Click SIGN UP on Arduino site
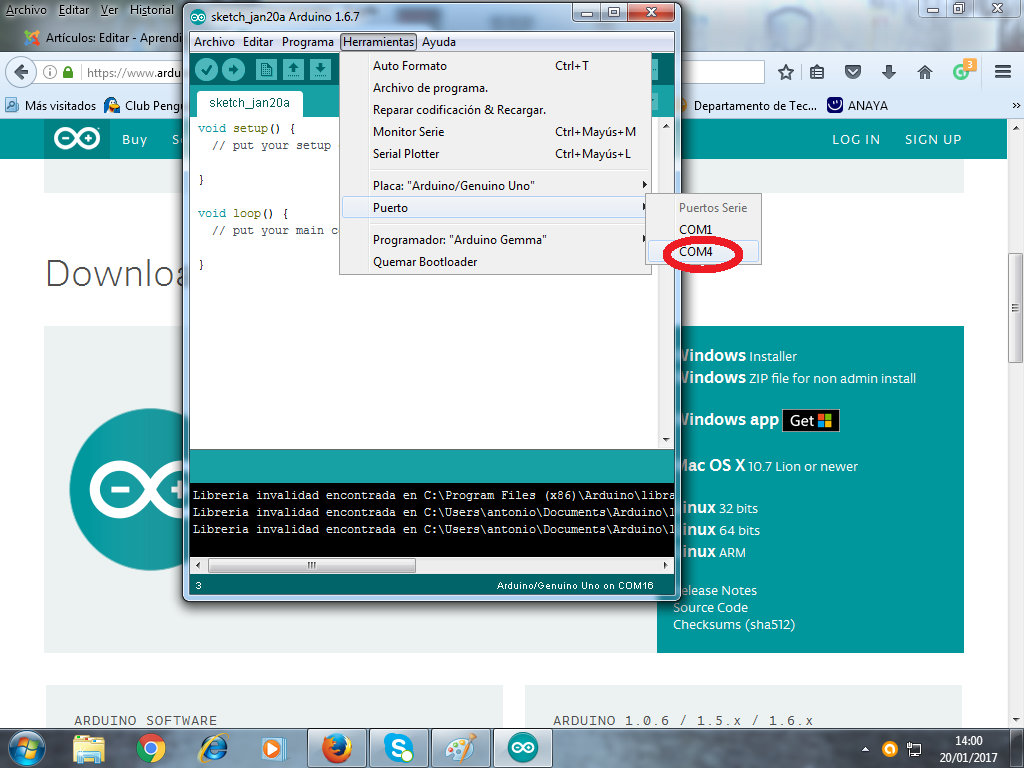 [933, 139]
